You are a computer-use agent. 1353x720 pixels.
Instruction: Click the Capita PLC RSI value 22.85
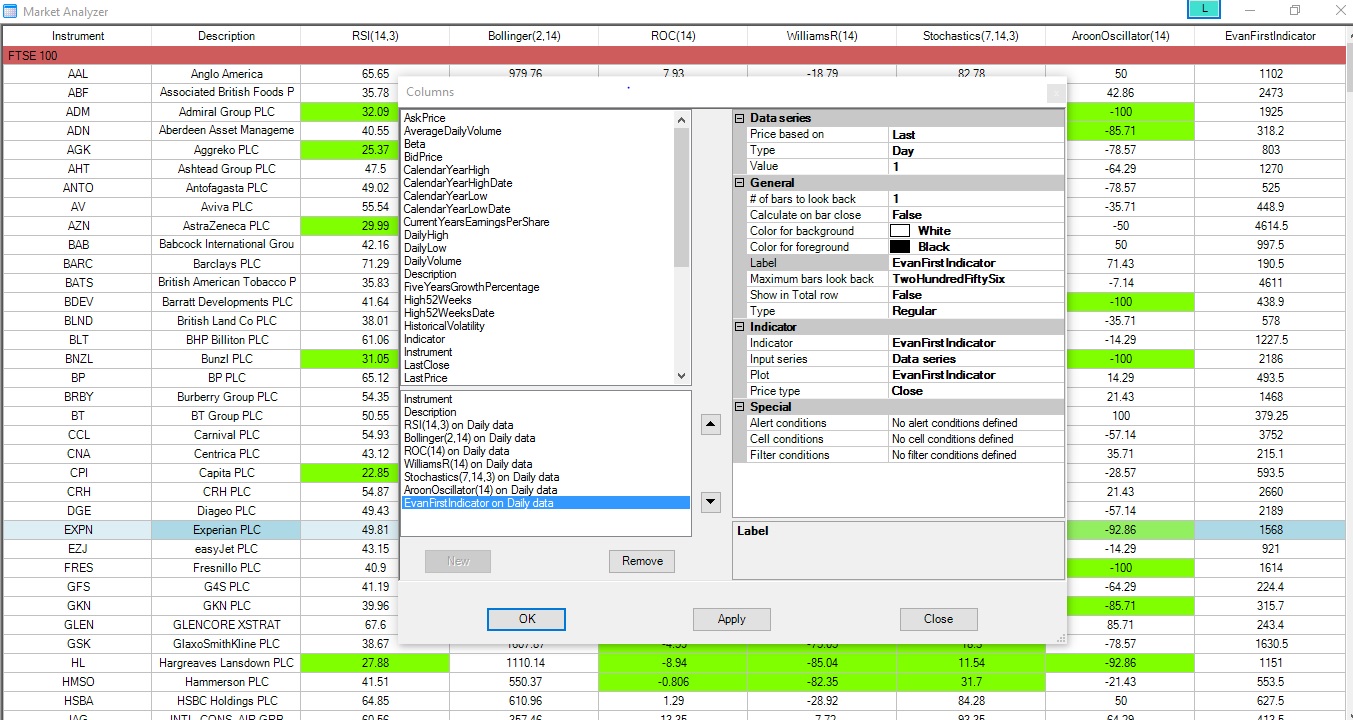[376, 473]
